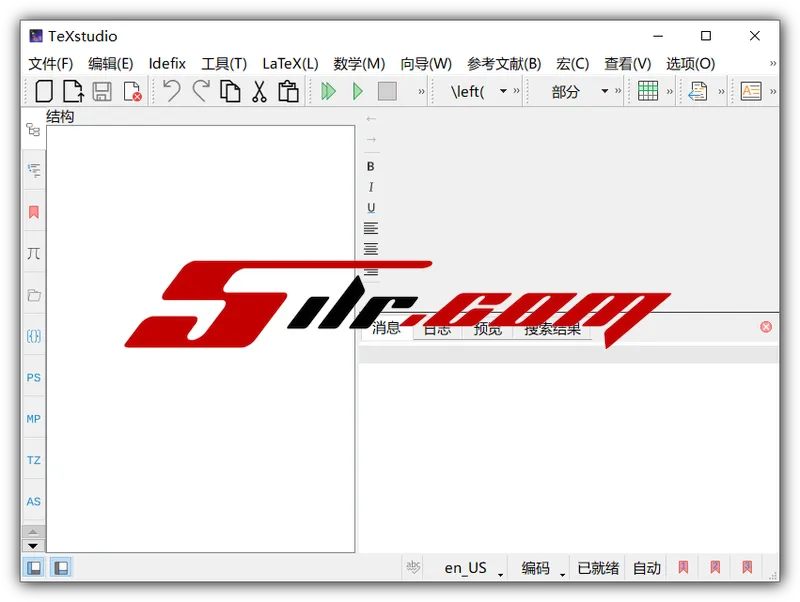The height and width of the screenshot is (602, 800).
Task: Click the 已就绪 status text
Action: [x=598, y=568]
